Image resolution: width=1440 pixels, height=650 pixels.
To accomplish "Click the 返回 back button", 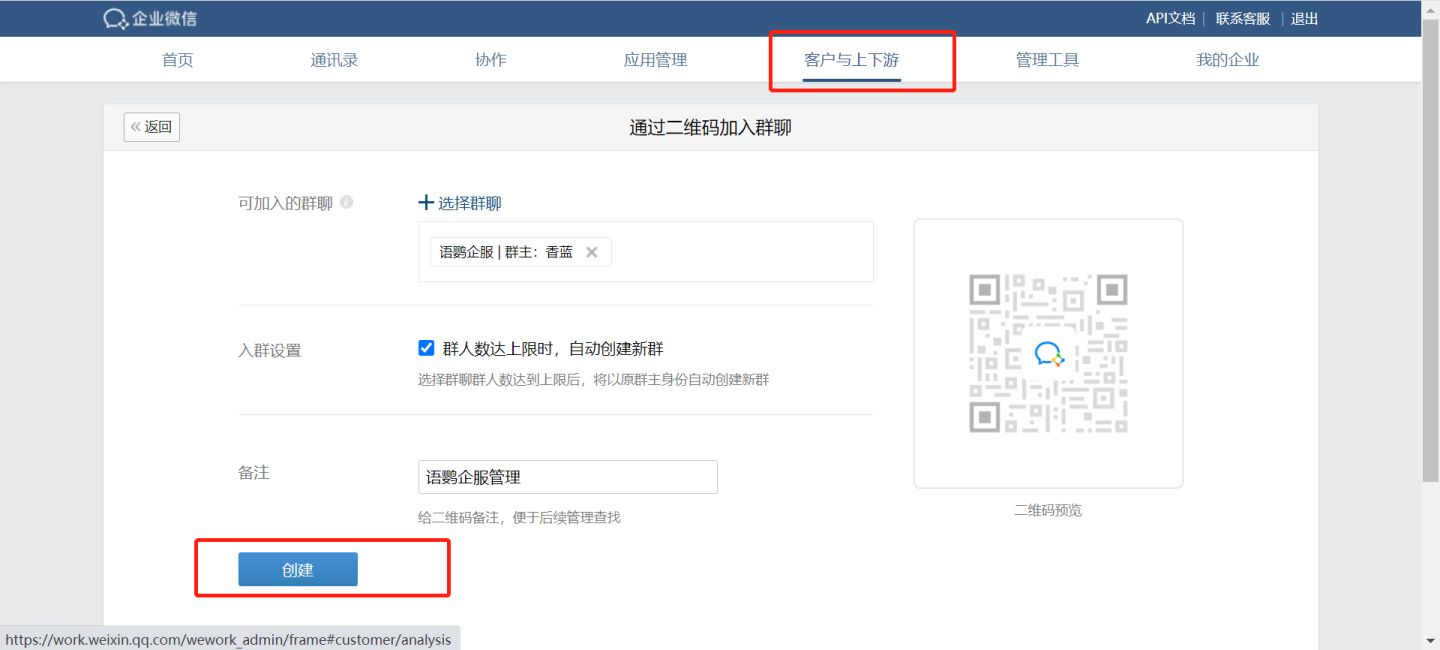I will coord(152,127).
